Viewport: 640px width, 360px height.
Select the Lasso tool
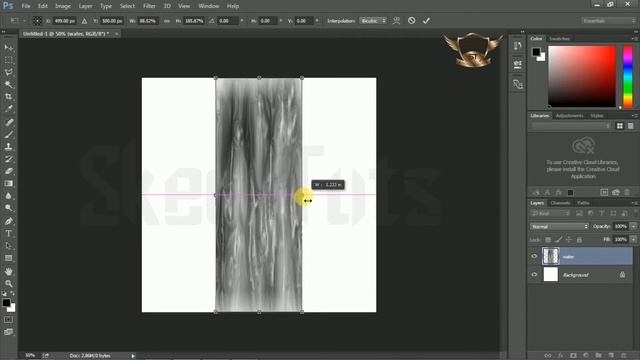(x=9, y=73)
